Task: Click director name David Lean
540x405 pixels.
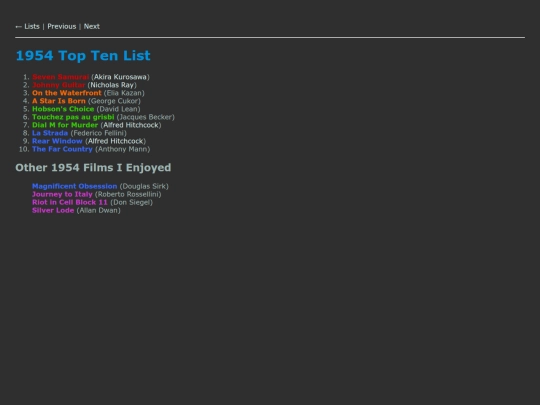Action: click(118, 109)
